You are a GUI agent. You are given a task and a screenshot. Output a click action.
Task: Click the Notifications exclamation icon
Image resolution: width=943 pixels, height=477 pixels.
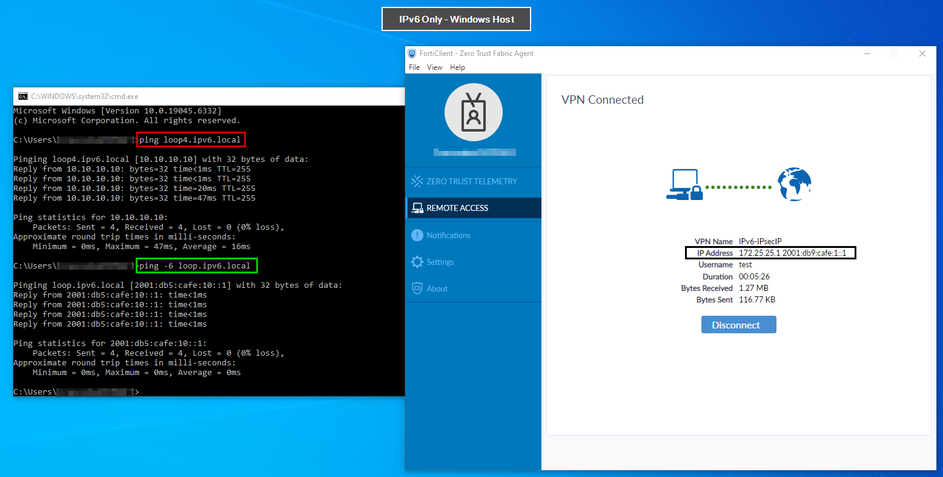point(417,235)
